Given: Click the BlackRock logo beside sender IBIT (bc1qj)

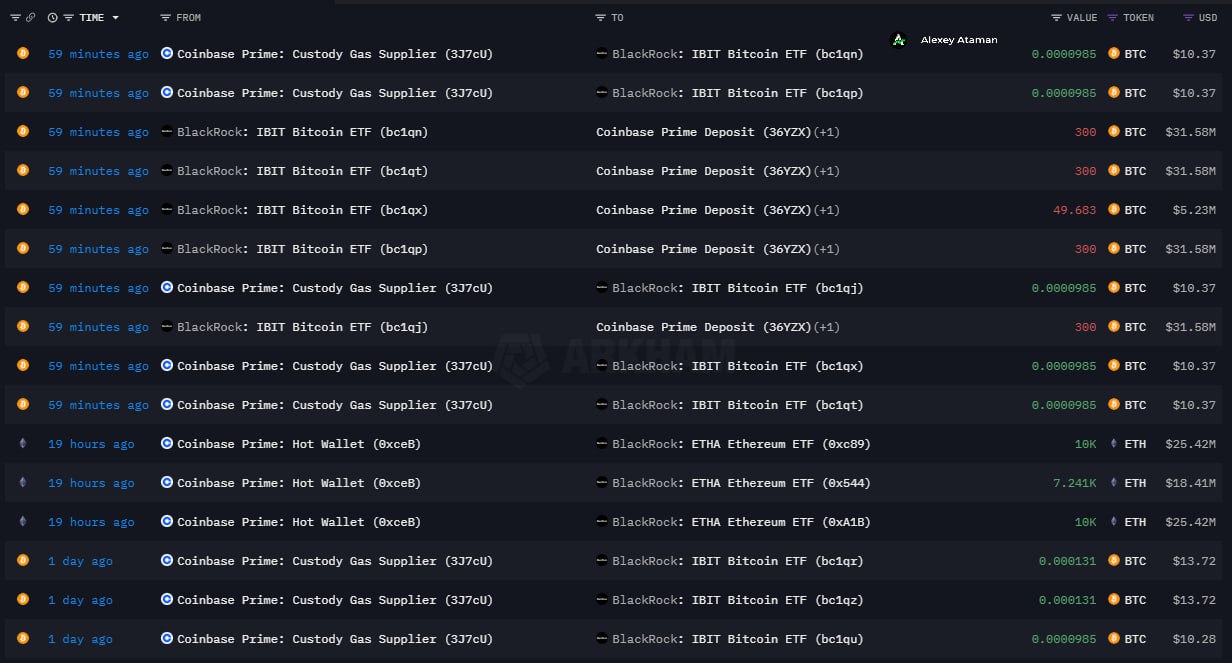Looking at the screenshot, I should tap(167, 327).
